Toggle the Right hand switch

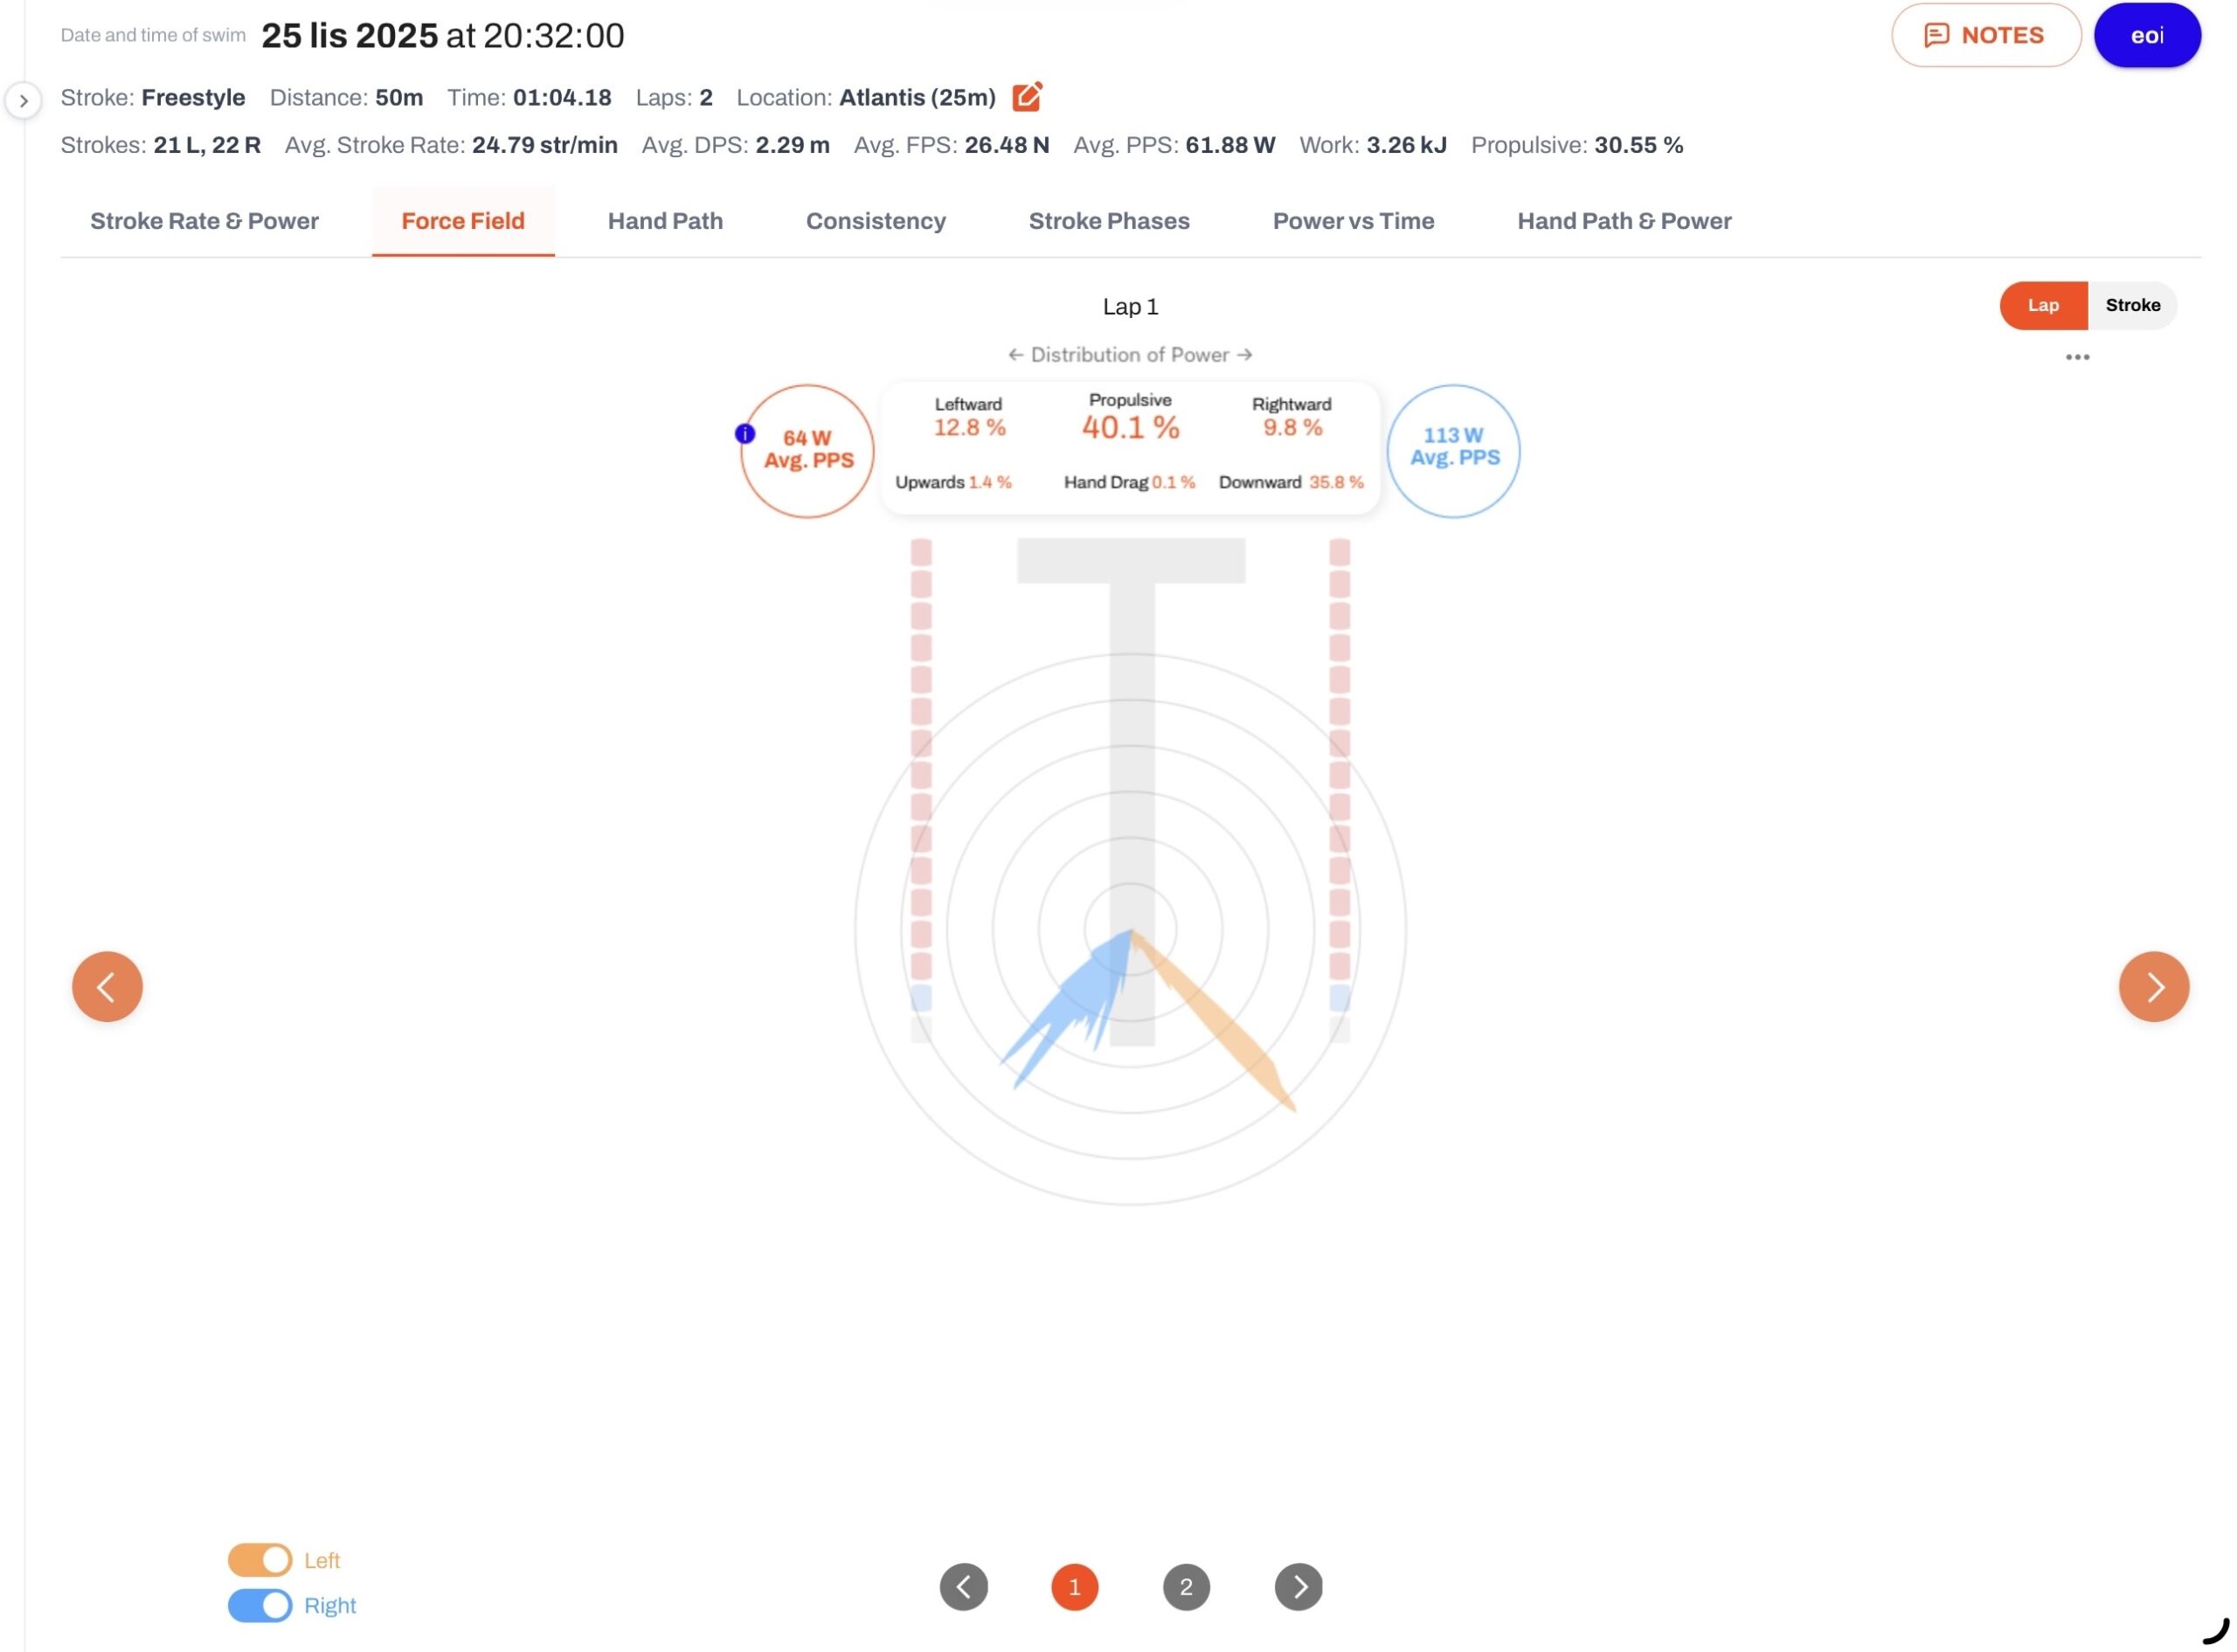260,1605
